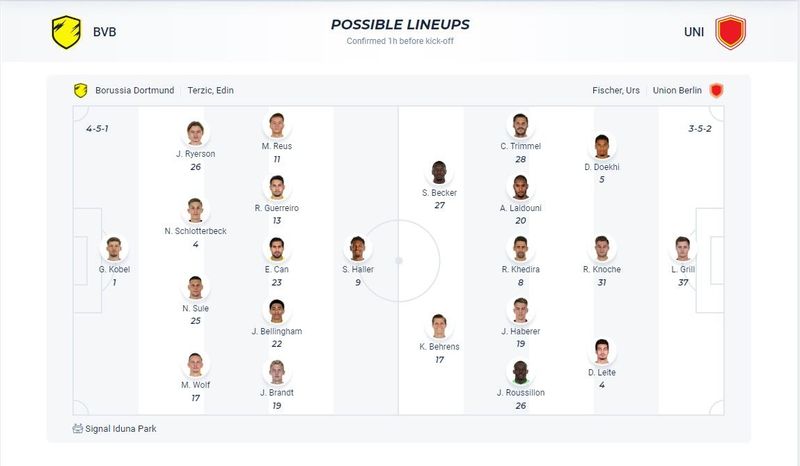Open L. Grill goalkeeper photo

point(683,249)
